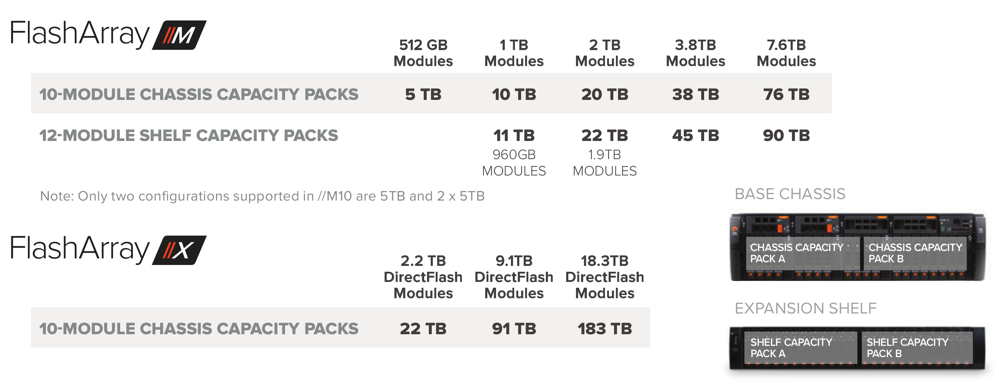Click the note about //M10 configurations
The image size is (999, 388).
262,196
